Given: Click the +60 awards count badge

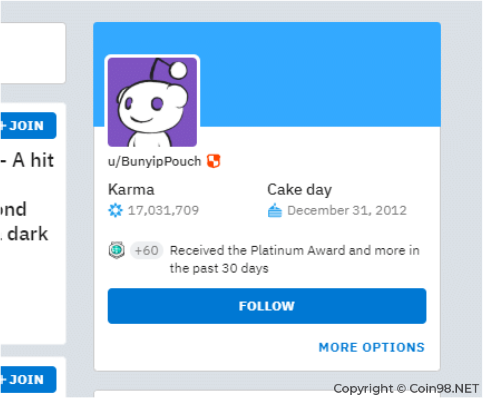Looking at the screenshot, I should pyautogui.click(x=147, y=250).
